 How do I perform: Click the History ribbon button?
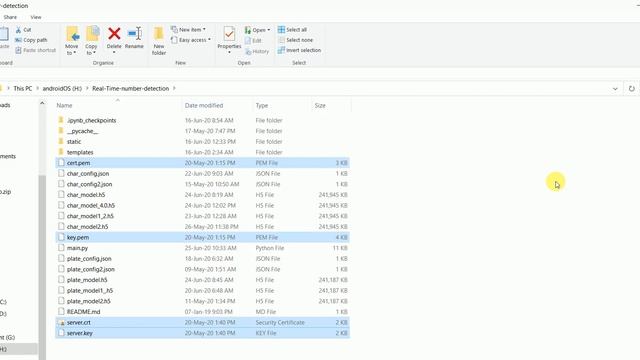point(257,51)
